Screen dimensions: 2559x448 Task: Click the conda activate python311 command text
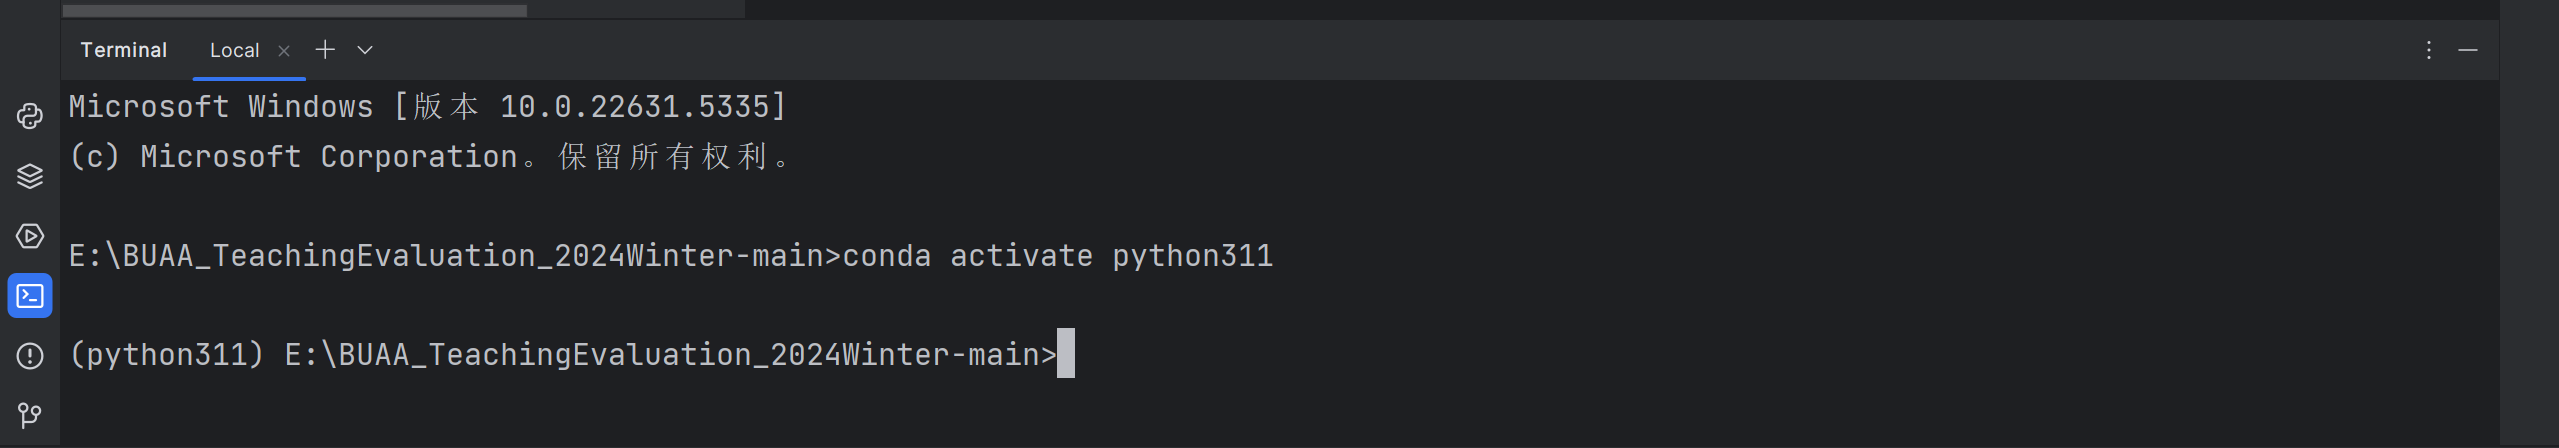(1058, 256)
